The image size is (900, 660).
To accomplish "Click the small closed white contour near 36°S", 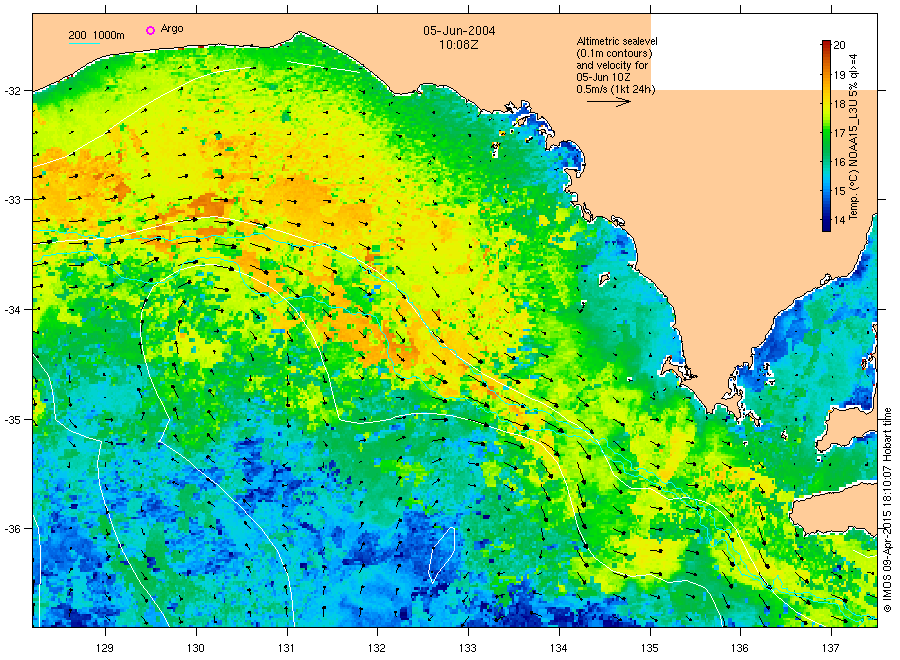I will pyautogui.click(x=442, y=554).
